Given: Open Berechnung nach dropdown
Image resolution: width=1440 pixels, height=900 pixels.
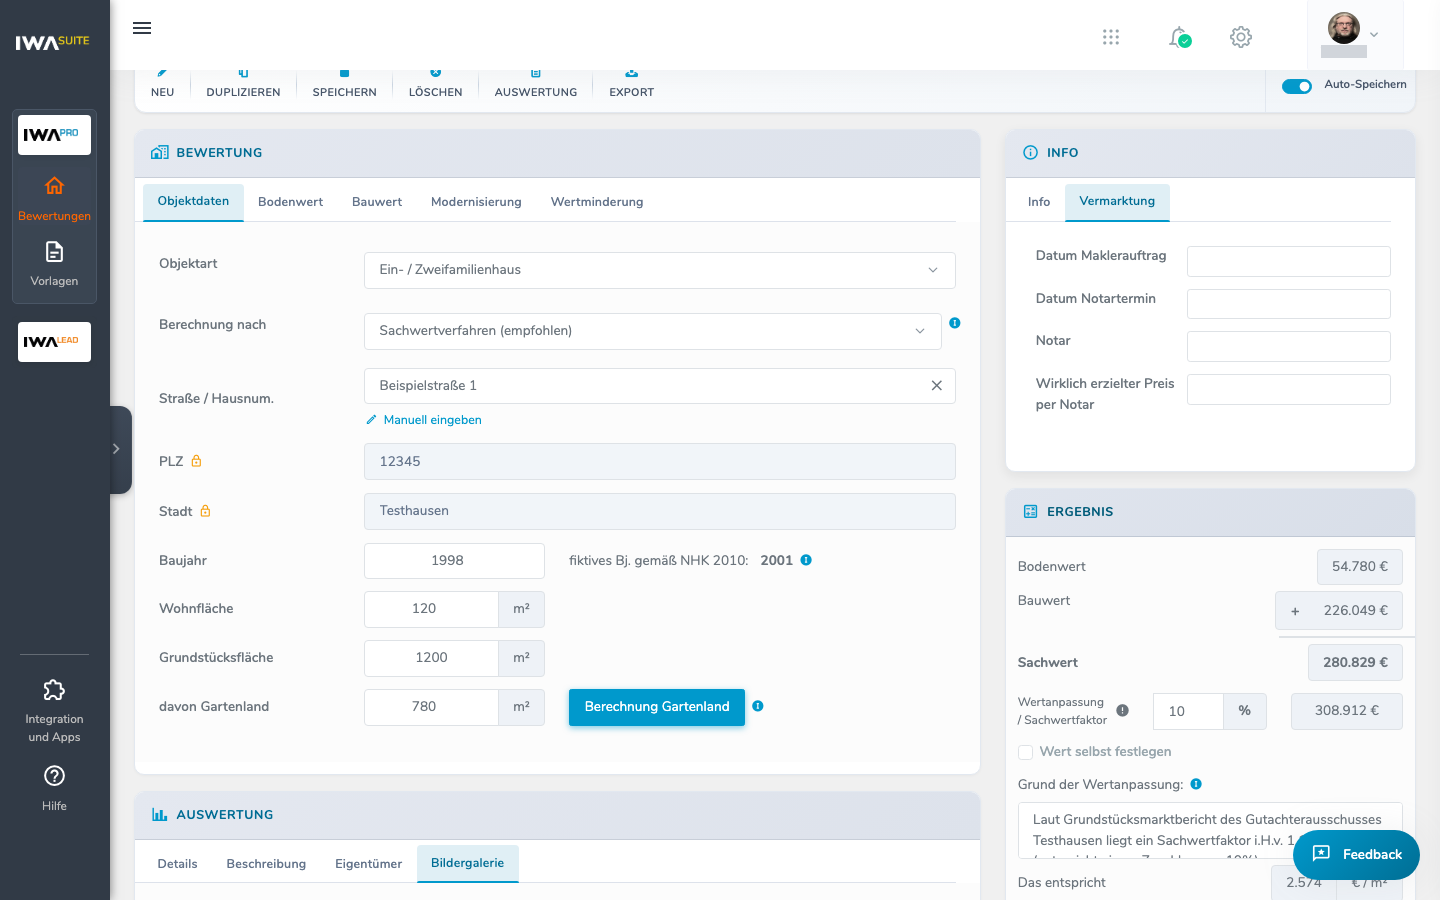Looking at the screenshot, I should point(653,331).
